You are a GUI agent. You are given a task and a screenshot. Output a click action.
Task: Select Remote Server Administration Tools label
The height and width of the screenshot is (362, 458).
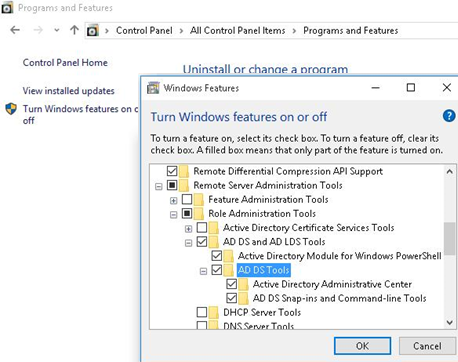pyautogui.click(x=268, y=185)
